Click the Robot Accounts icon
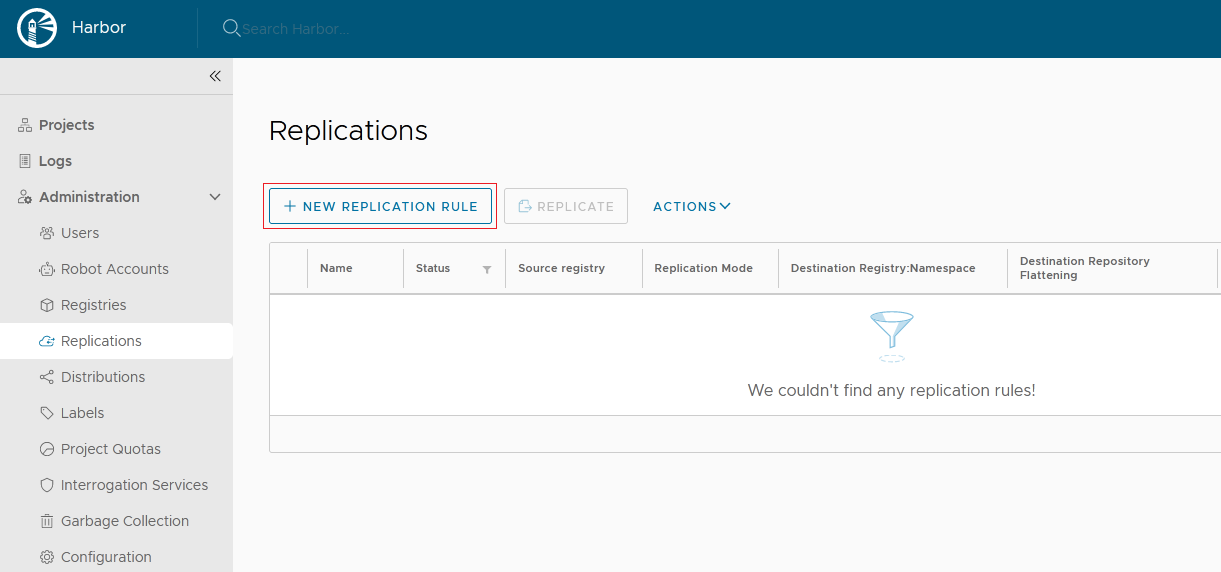Image resolution: width=1221 pixels, height=572 pixels. click(x=46, y=269)
